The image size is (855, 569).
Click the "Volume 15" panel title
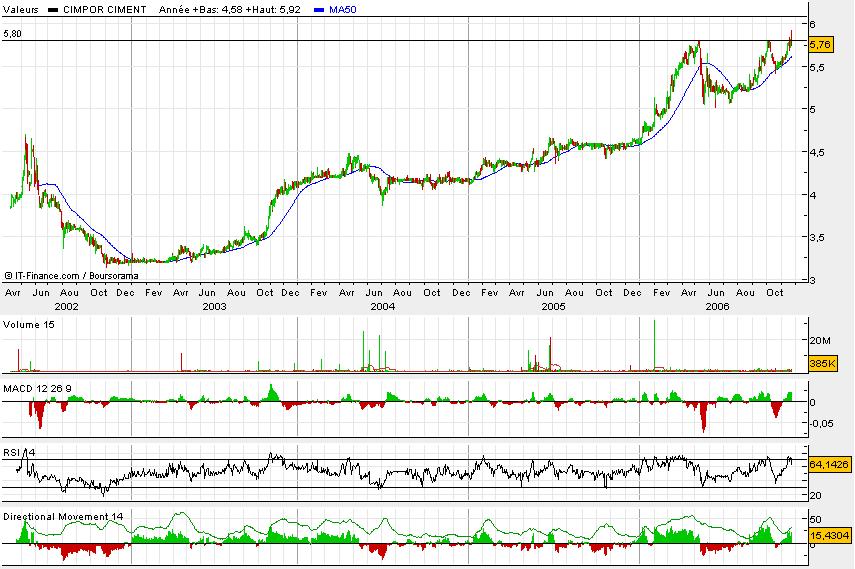29,325
